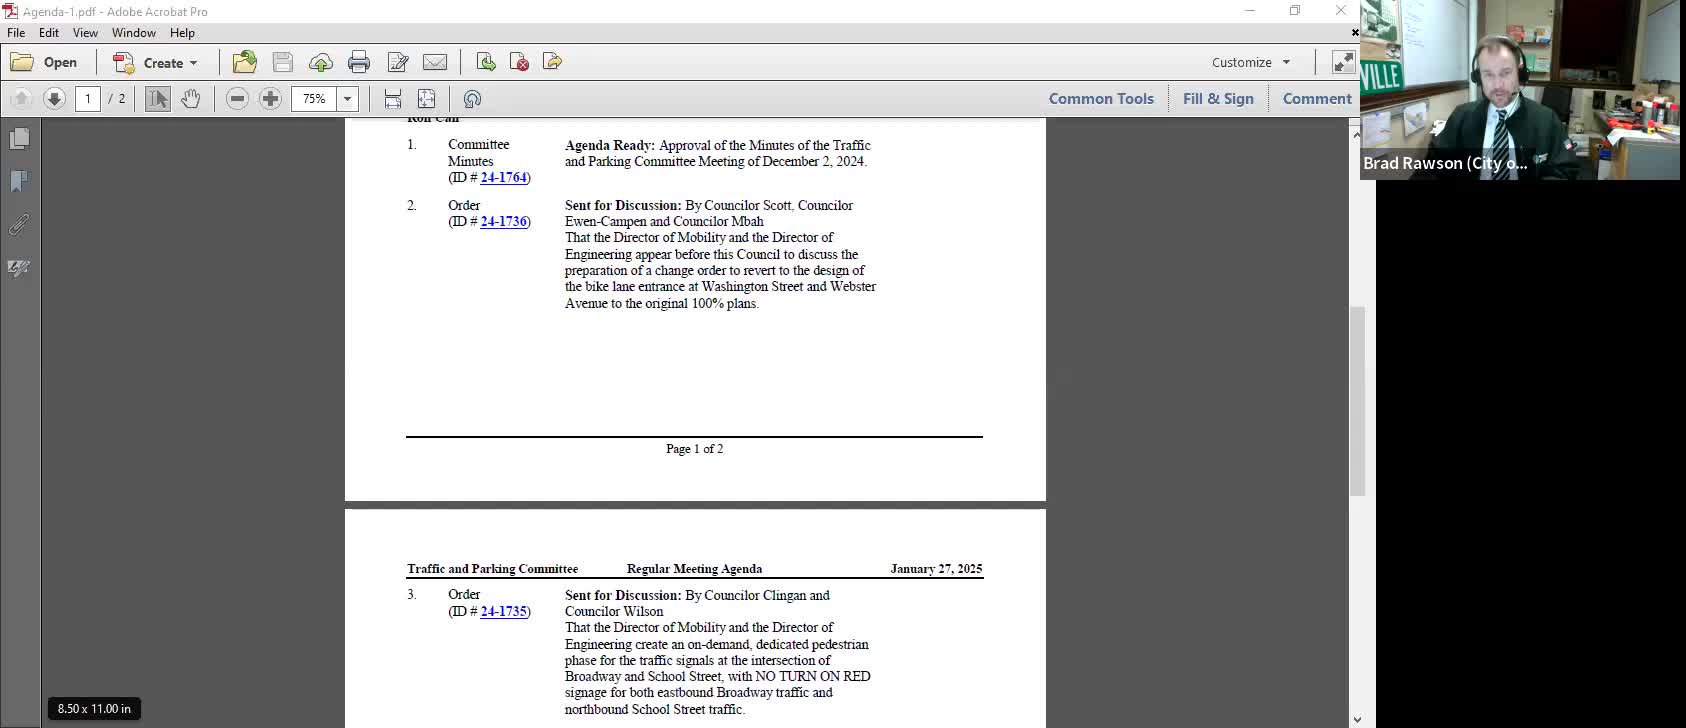Follow the link ID 24-1736
The width and height of the screenshot is (1686, 728).
(503, 221)
